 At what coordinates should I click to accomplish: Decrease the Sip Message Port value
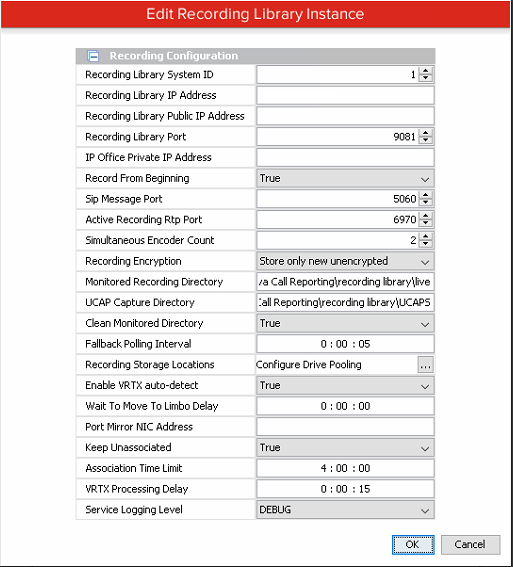click(x=426, y=202)
